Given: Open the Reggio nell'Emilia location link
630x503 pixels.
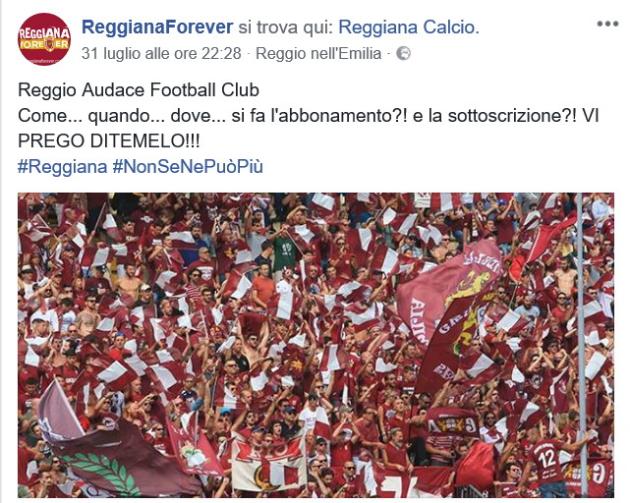Looking at the screenshot, I should coord(319,53).
